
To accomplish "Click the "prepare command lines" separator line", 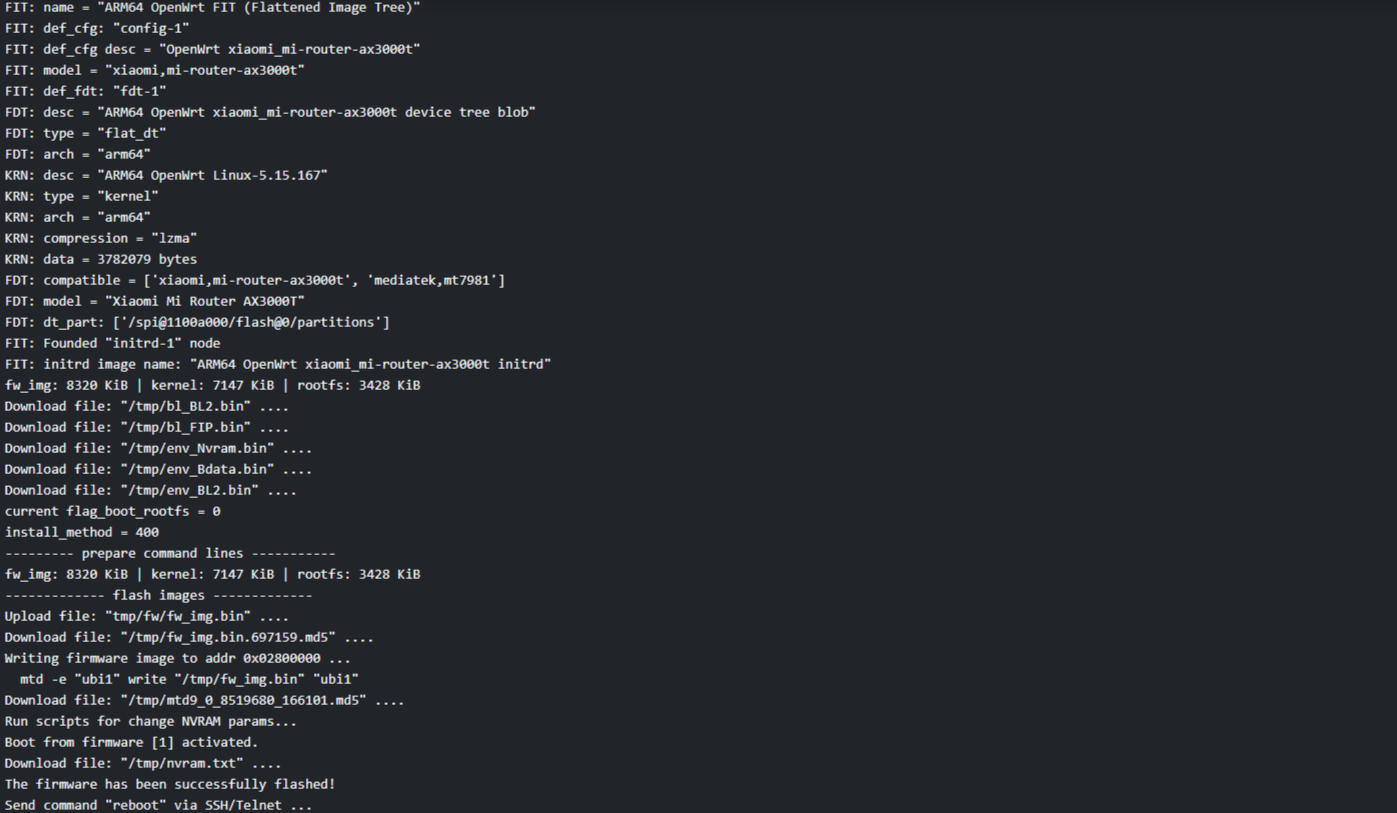I will click(x=170, y=553).
